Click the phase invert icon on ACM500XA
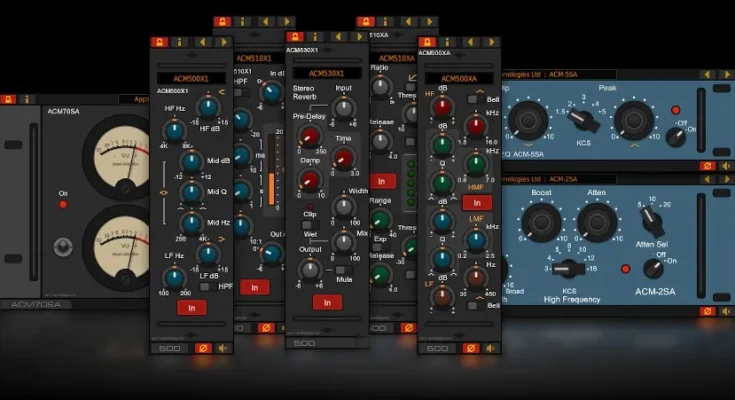This screenshot has width=735, height=400. (x=470, y=349)
